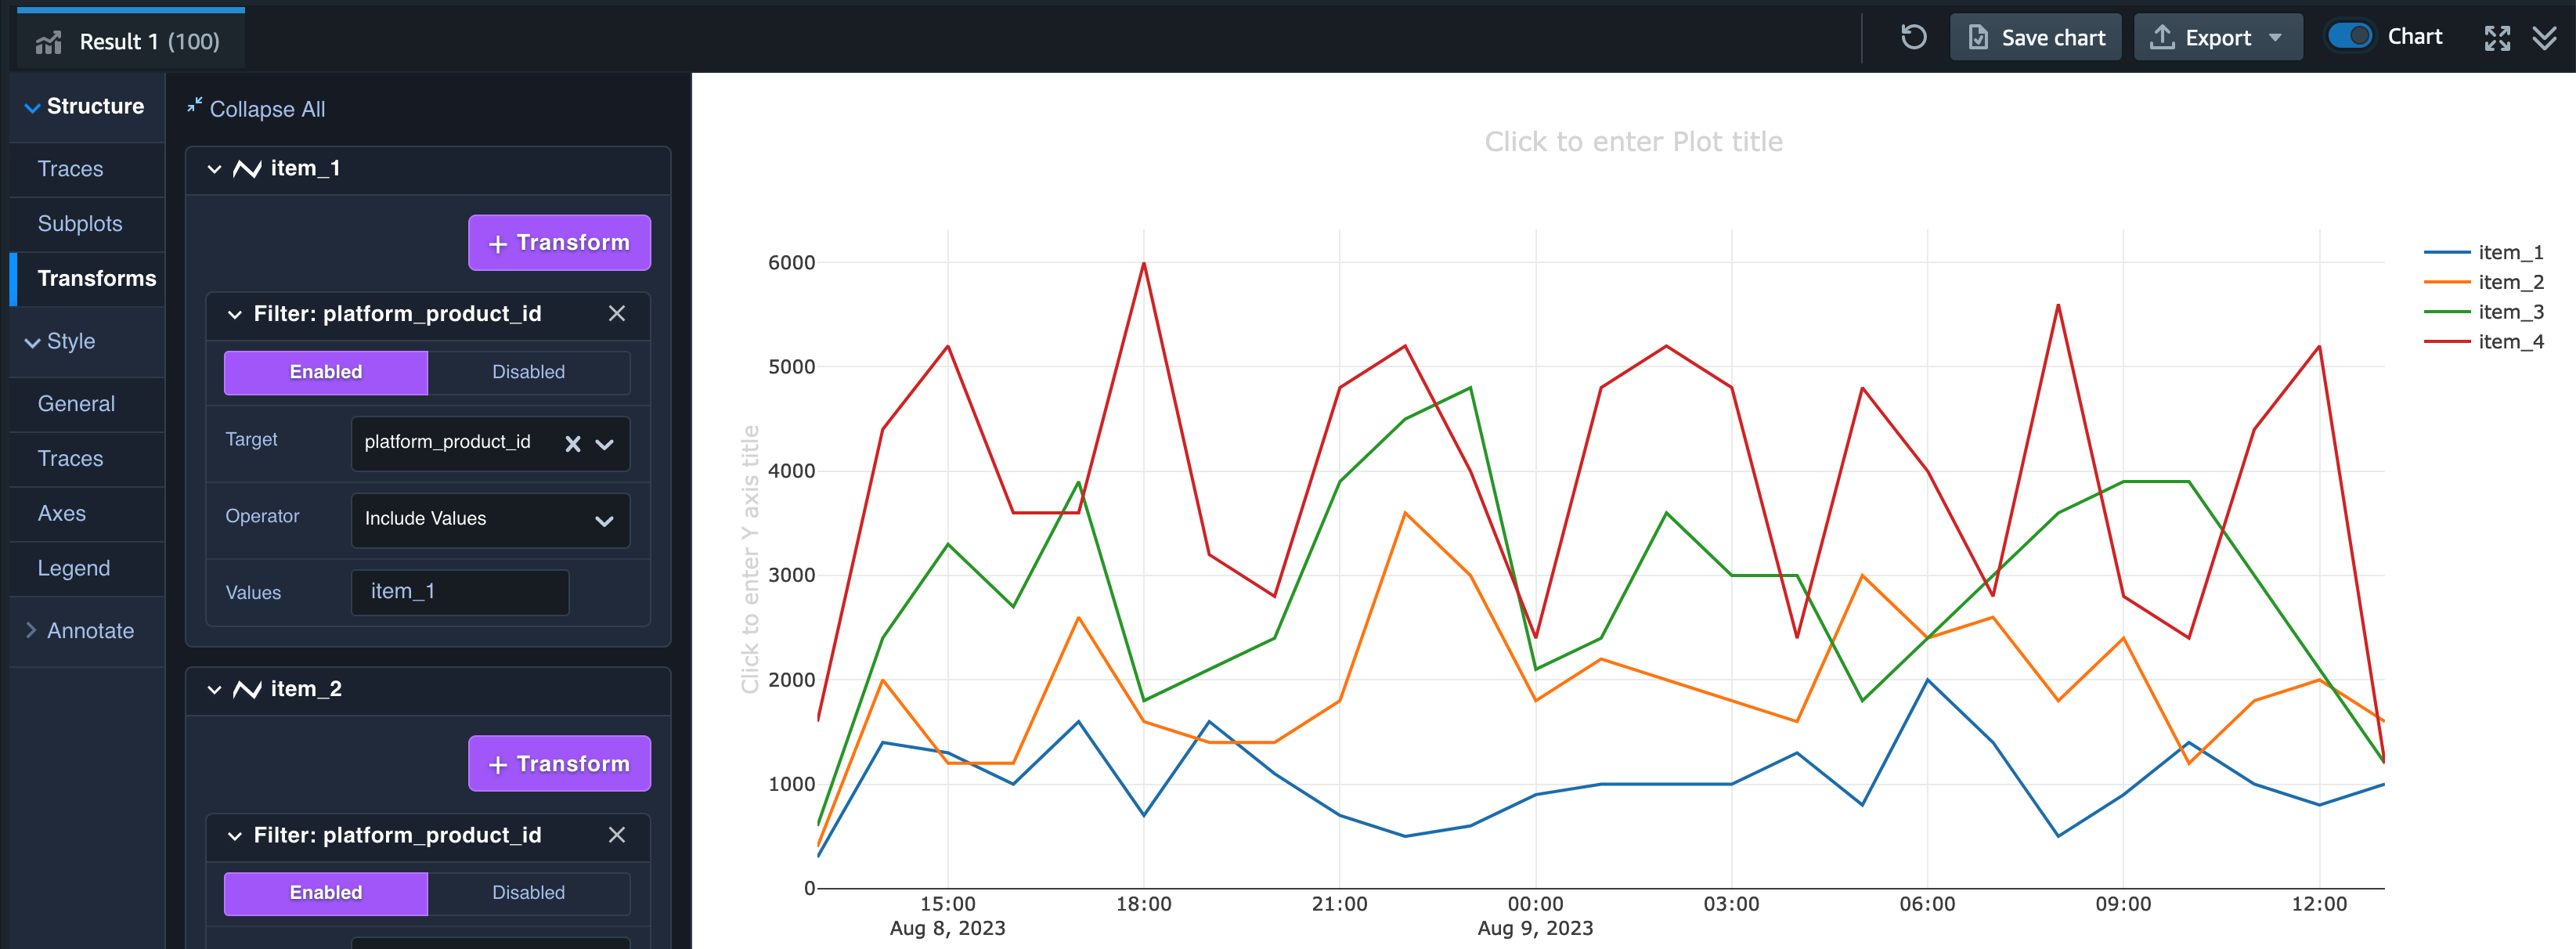The width and height of the screenshot is (2576, 949).
Task: Clear the Target platform_product_id selection
Action: tap(573, 444)
